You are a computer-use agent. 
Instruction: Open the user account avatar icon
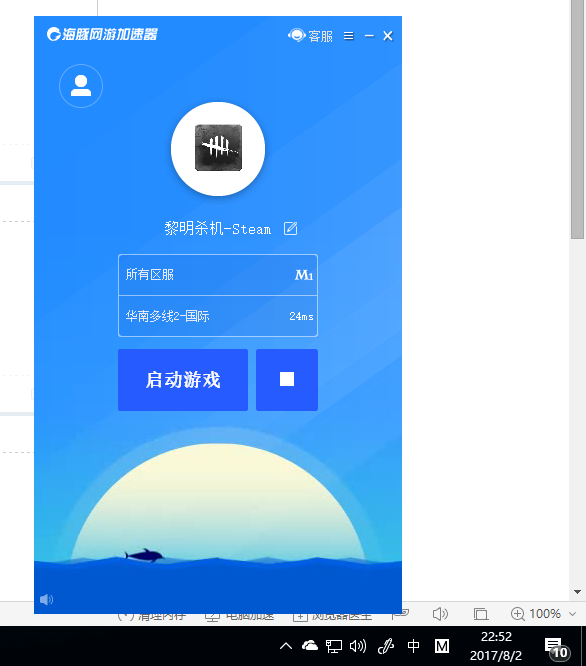tap(81, 86)
